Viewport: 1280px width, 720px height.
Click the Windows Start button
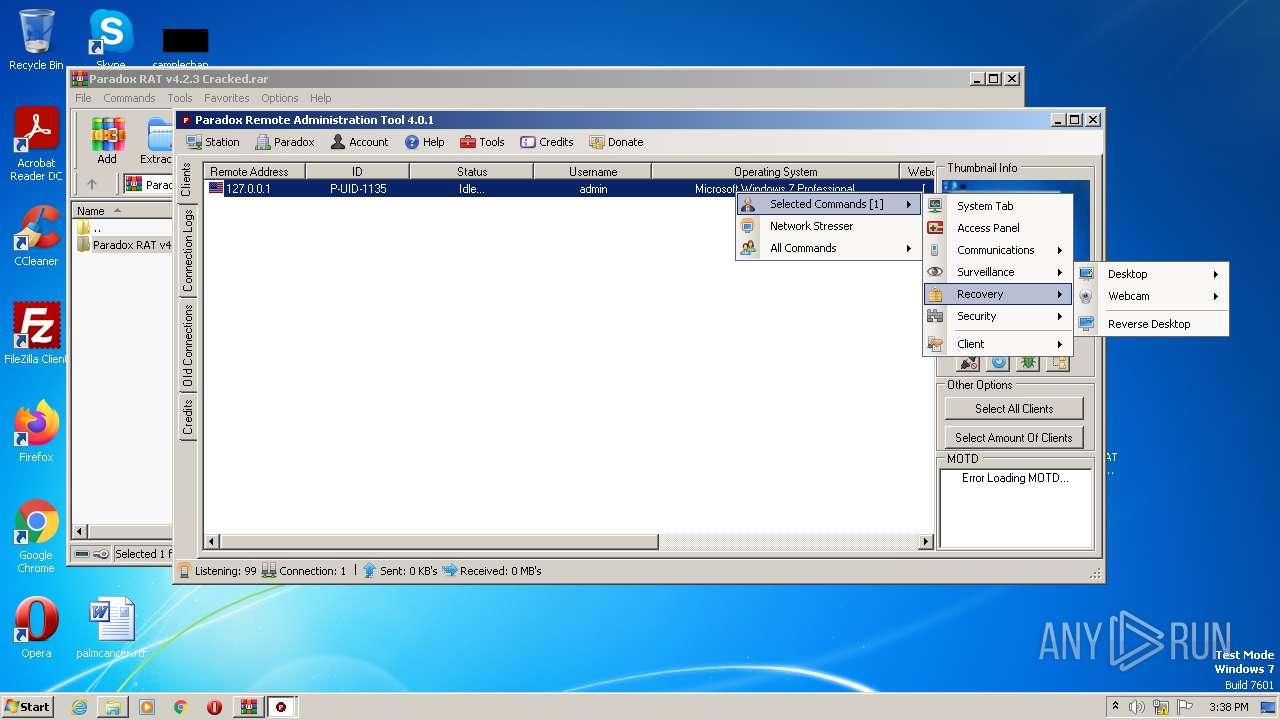[x=28, y=706]
